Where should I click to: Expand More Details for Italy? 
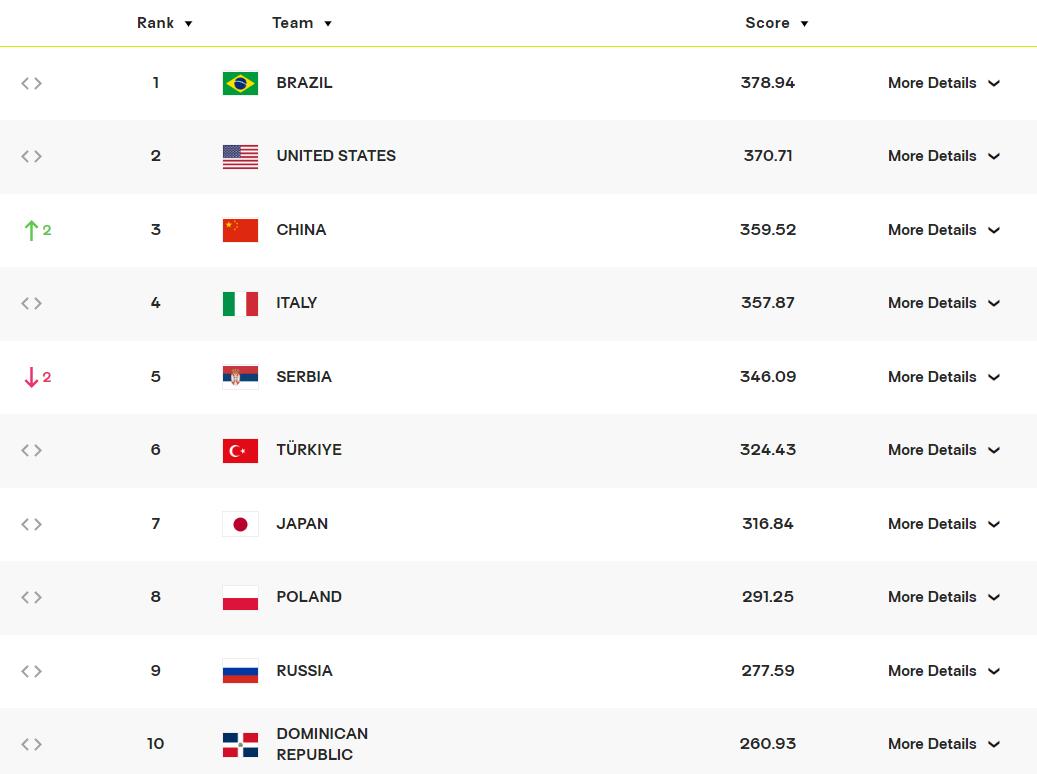[943, 303]
